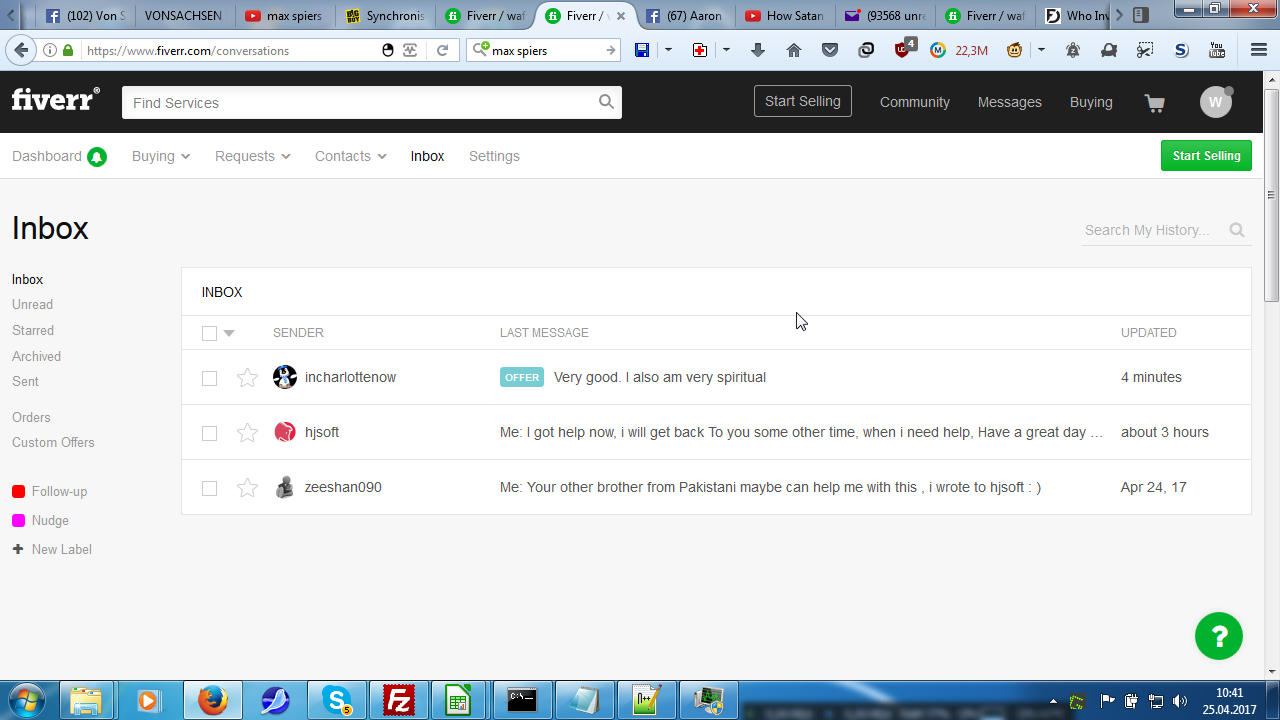The width and height of the screenshot is (1280, 720).
Task: Show Unread messages
Action: point(32,305)
